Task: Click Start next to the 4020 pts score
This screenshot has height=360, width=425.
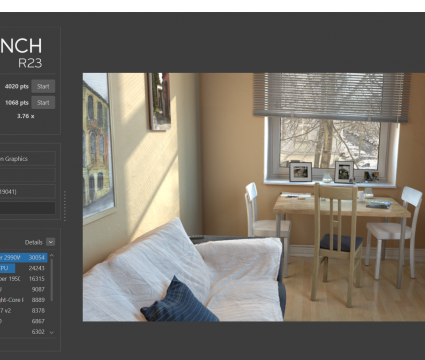Action: (x=43, y=86)
